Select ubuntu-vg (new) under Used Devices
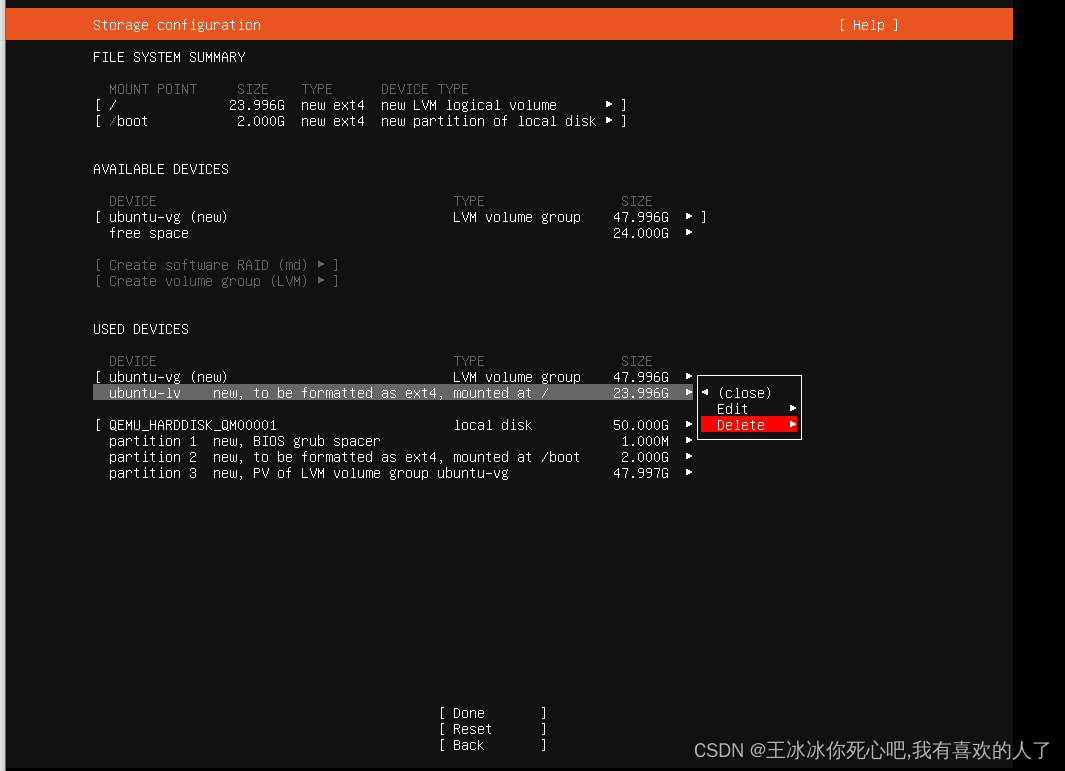The image size is (1065, 771). pos(394,376)
